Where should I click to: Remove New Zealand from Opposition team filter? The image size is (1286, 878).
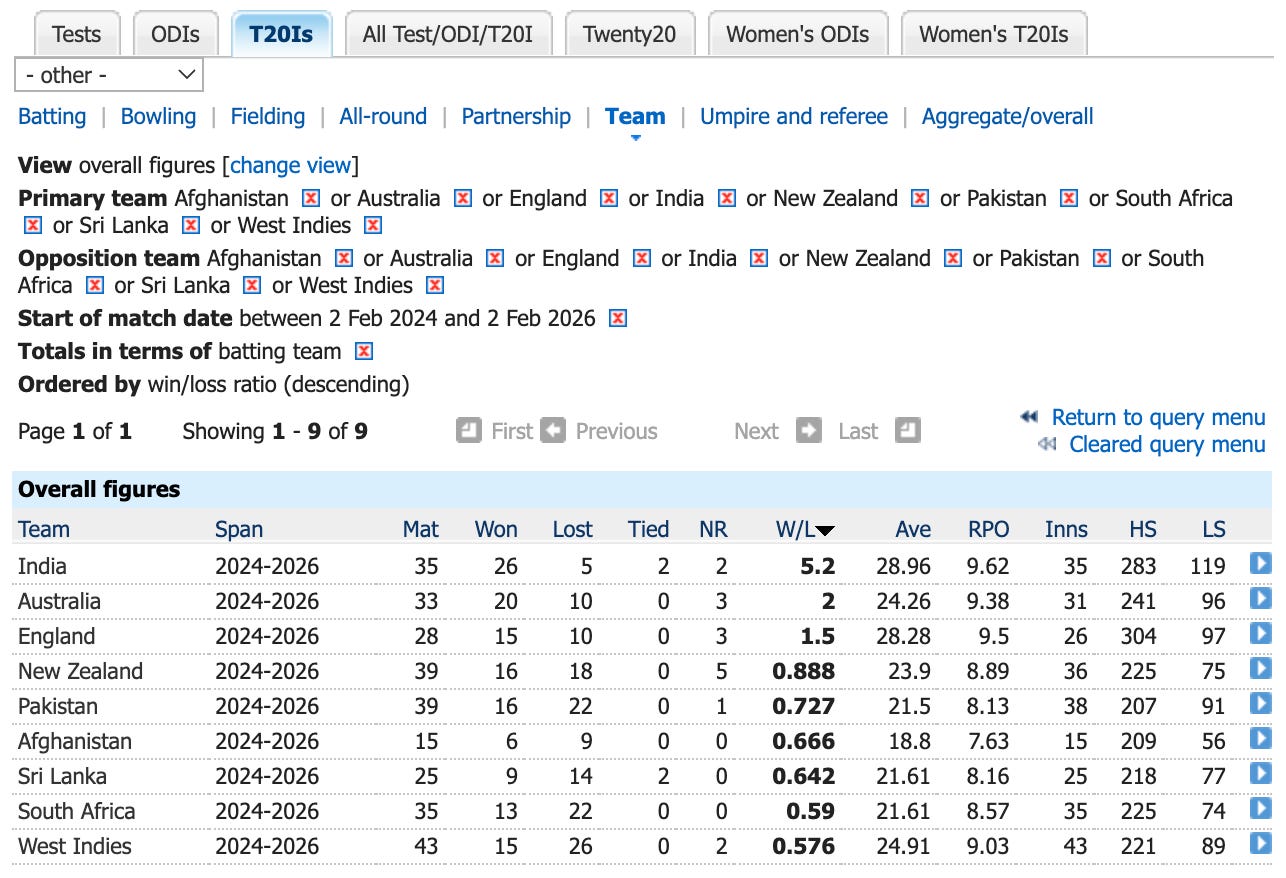click(953, 258)
